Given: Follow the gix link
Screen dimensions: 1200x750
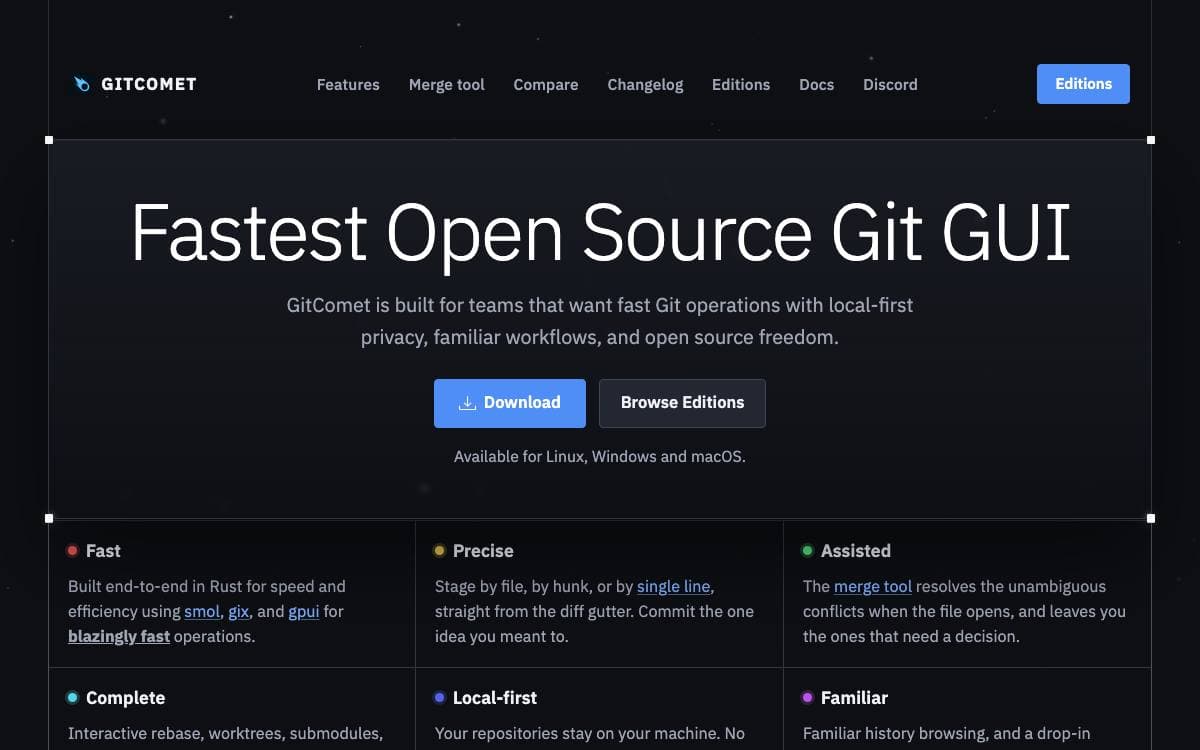Looking at the screenshot, I should point(238,611).
